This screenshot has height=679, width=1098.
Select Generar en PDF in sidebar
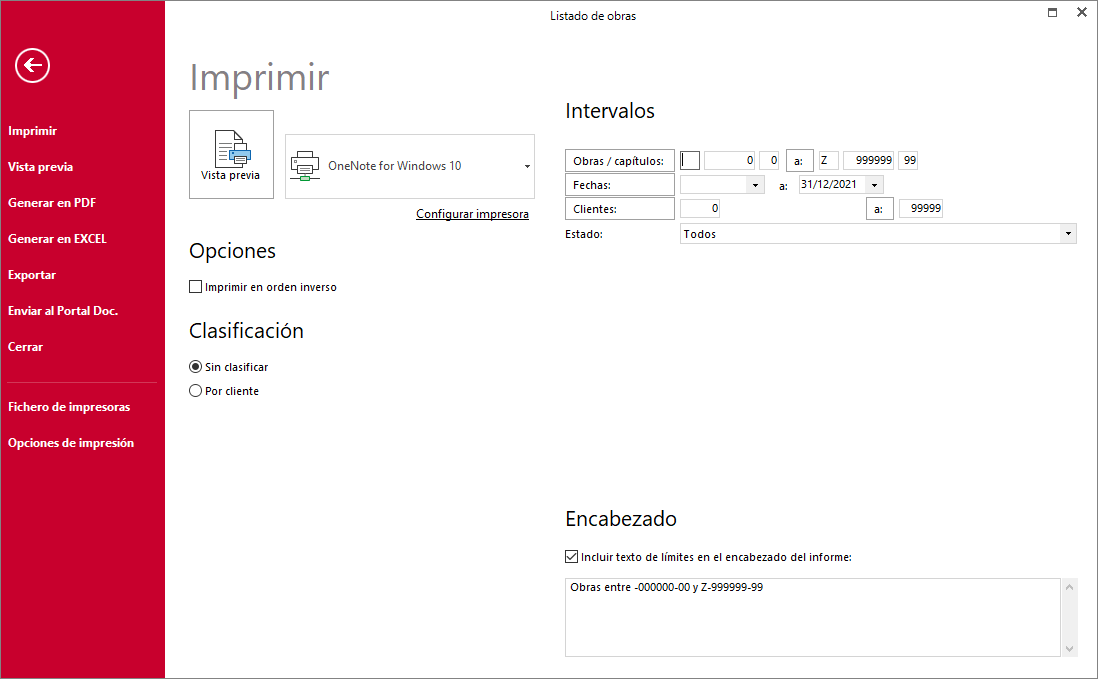coord(52,203)
